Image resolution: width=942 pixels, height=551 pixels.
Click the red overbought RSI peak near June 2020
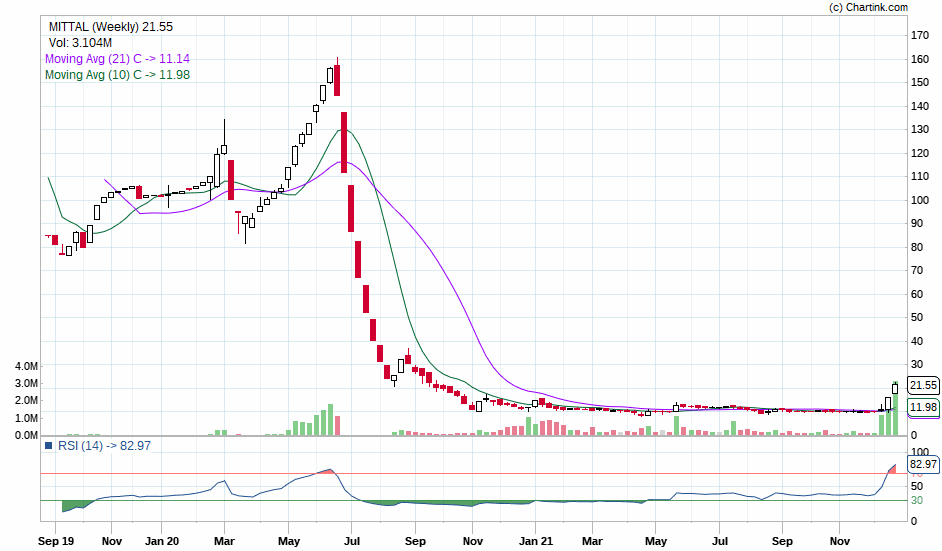[327, 471]
